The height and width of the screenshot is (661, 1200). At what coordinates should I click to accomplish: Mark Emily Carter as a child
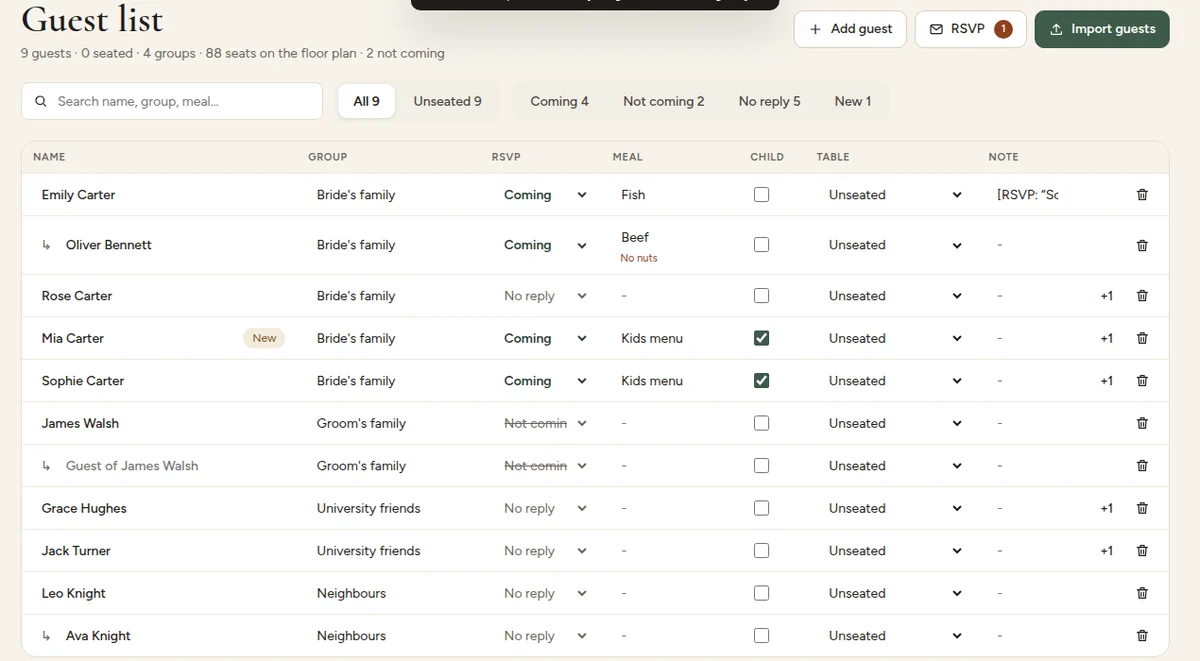761,195
